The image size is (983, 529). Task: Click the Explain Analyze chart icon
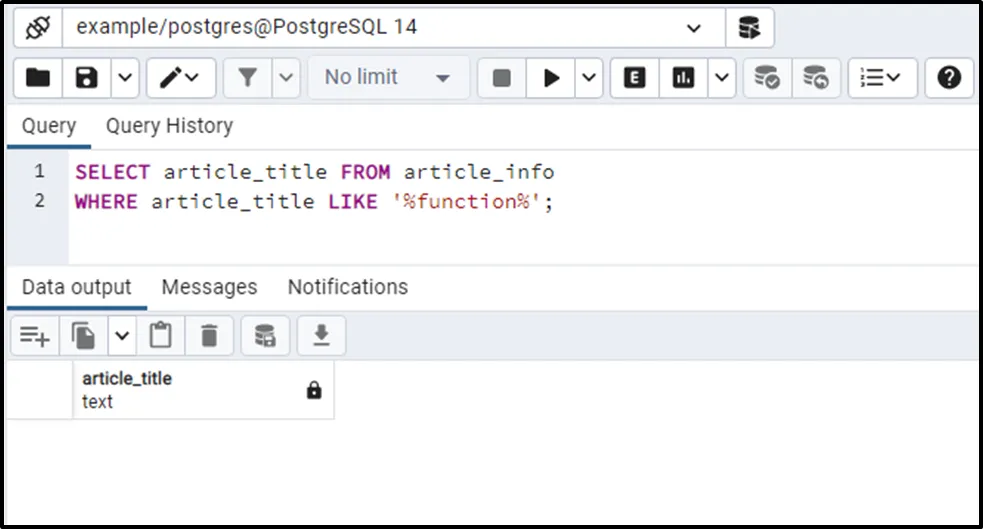pos(683,78)
